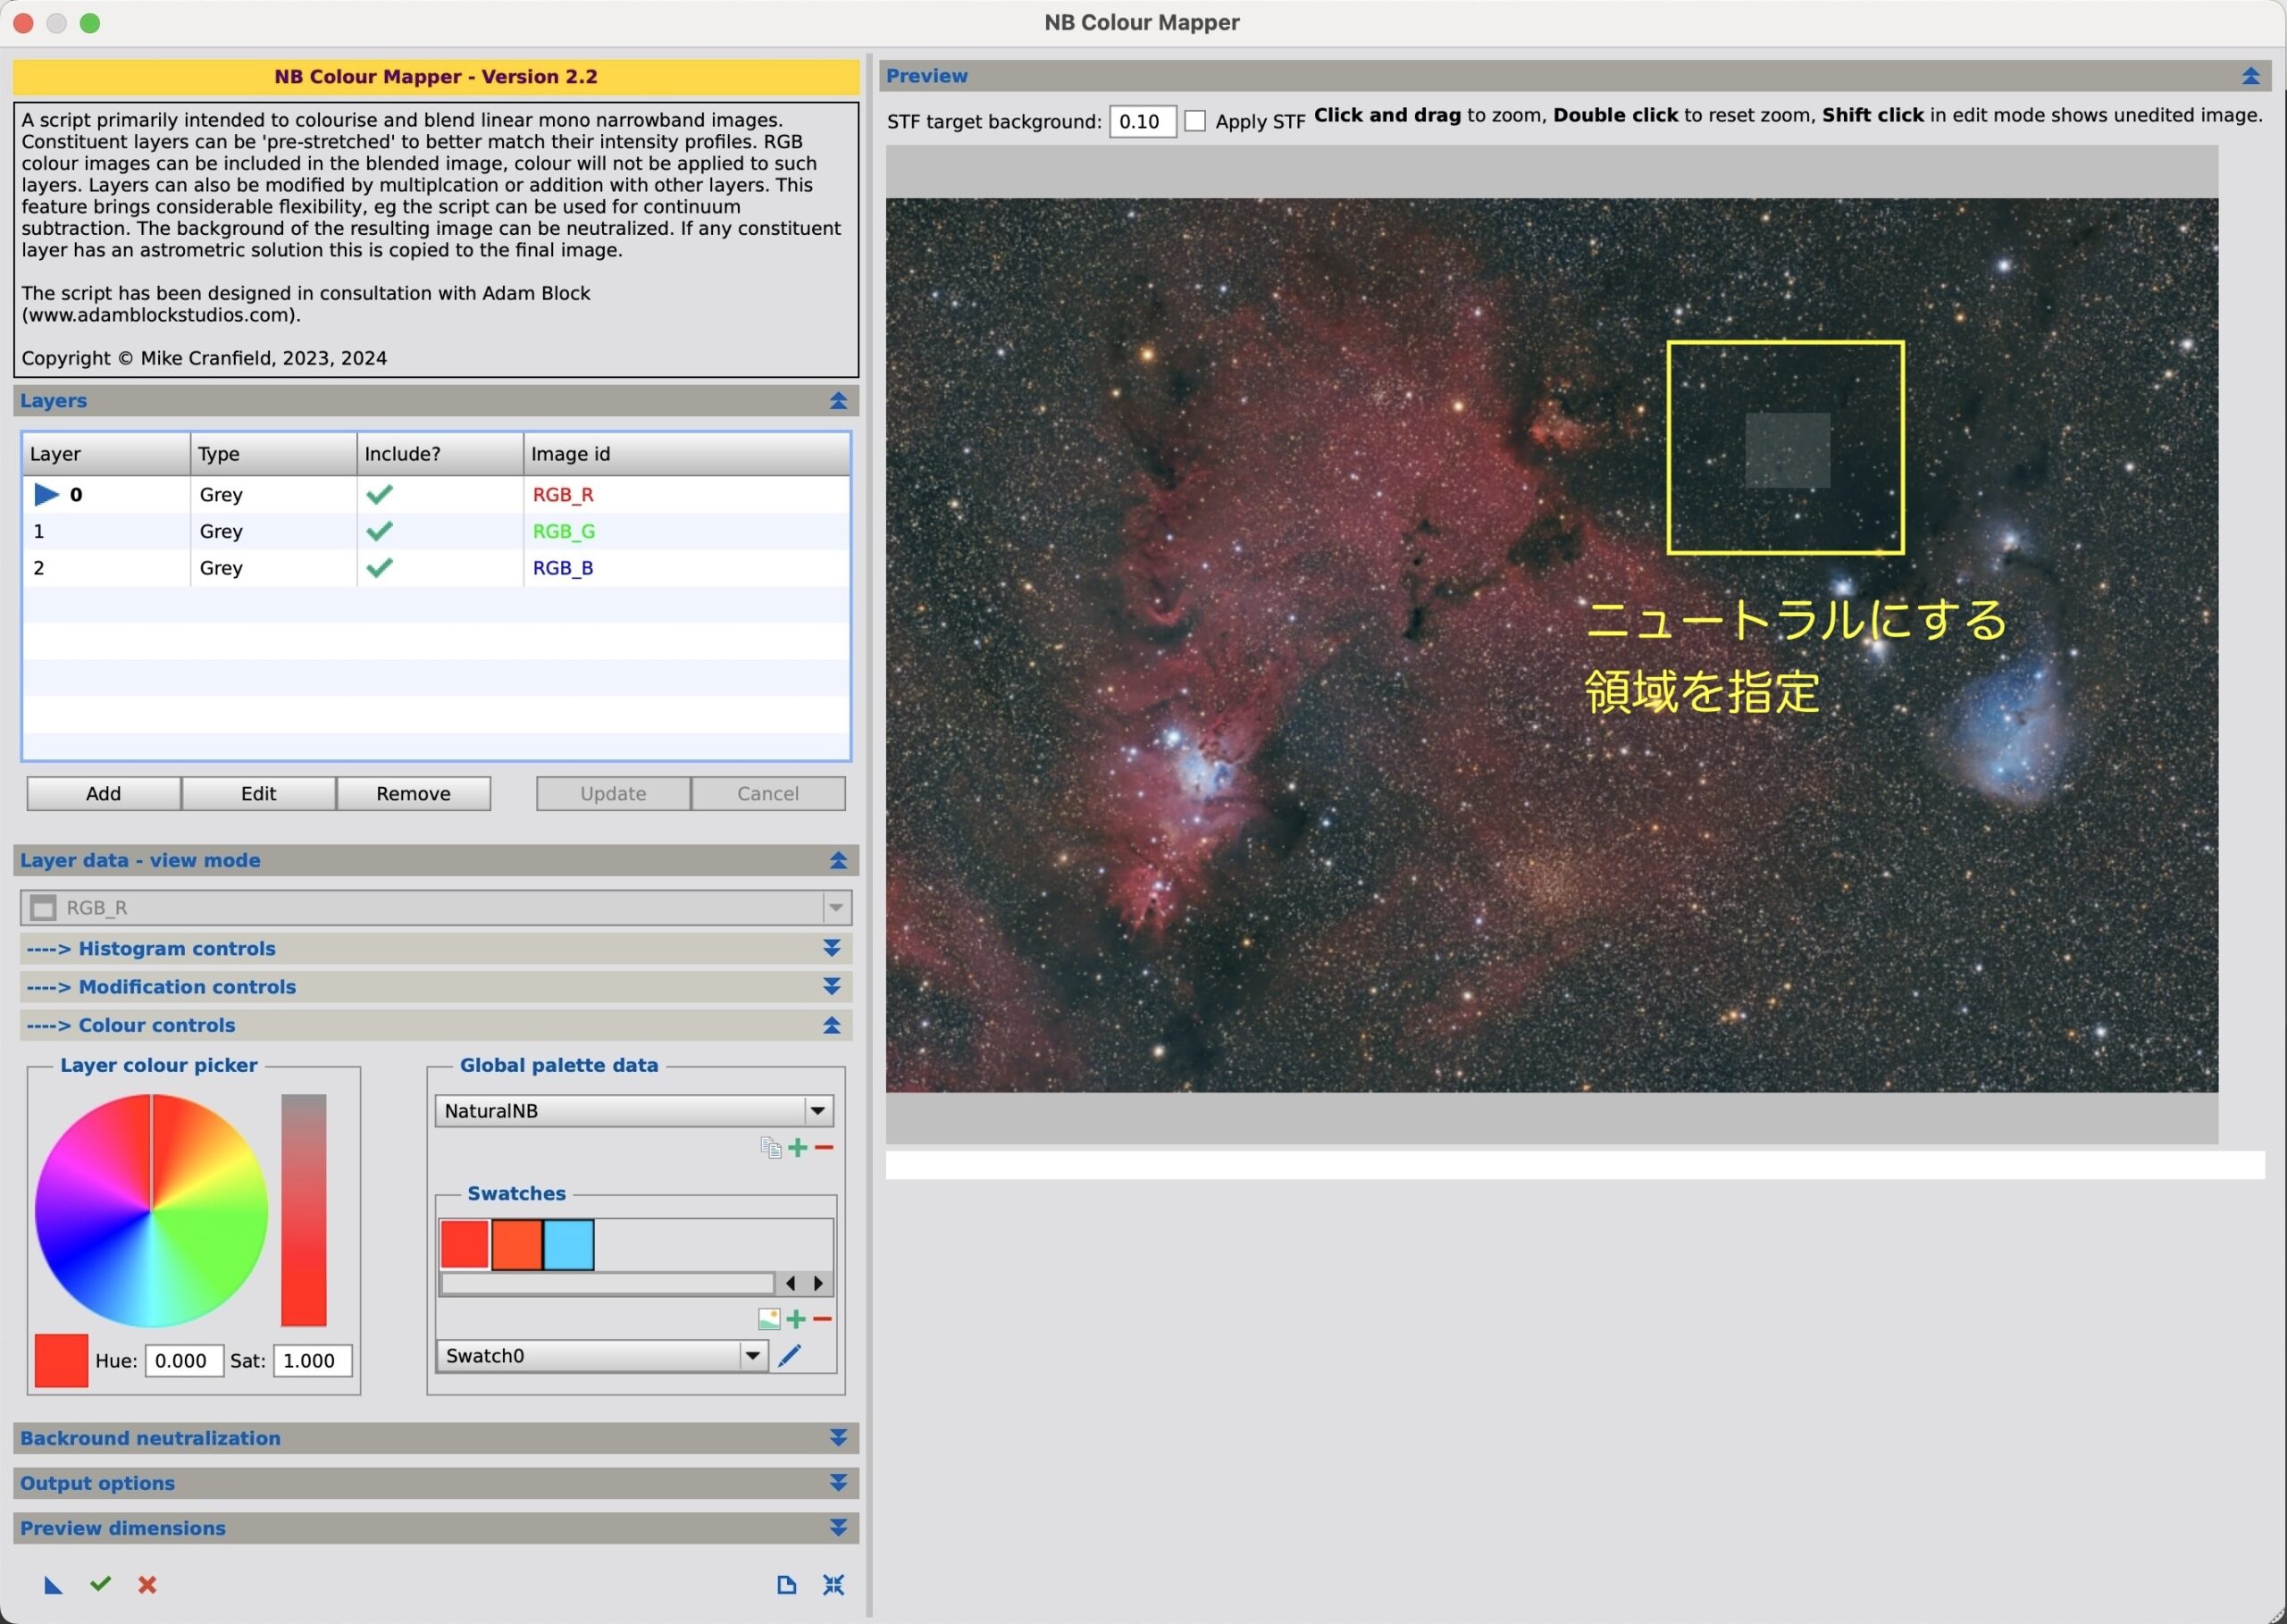Copy the NaturalNB palette
This screenshot has height=1624, width=2287.
tap(770, 1147)
